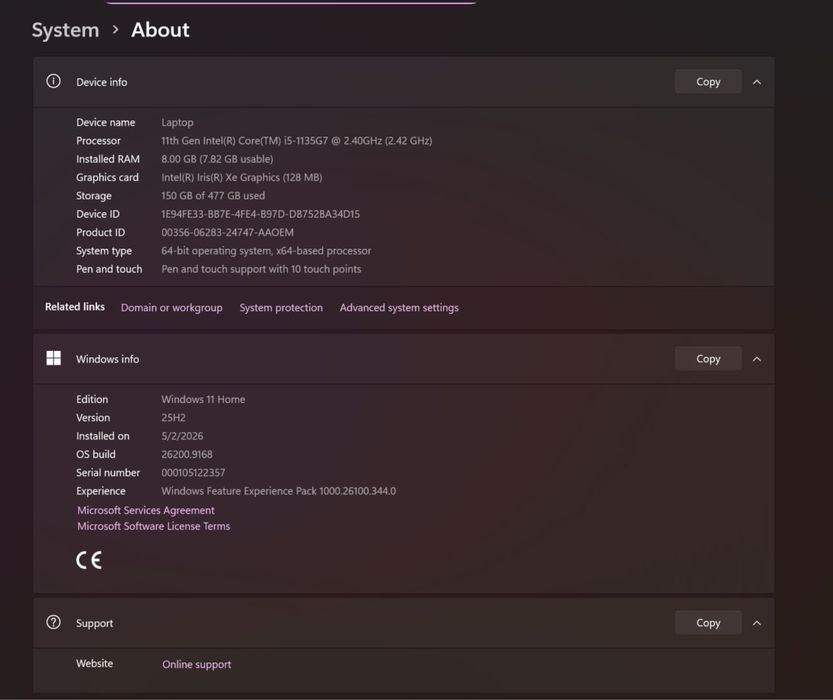This screenshot has width=833, height=700.
Task: Click the Experience field label
Action: tap(101, 491)
